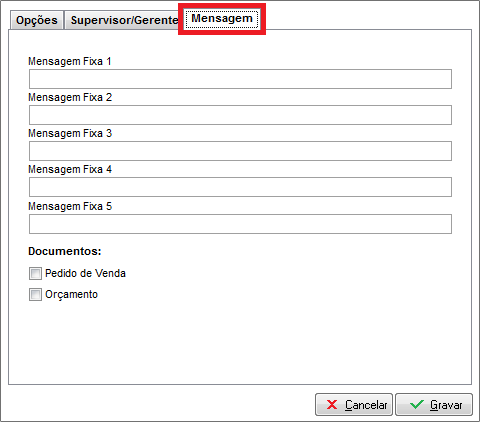The height and width of the screenshot is (422, 480).
Task: Cancel using the Cancelar button text
Action: point(366,405)
